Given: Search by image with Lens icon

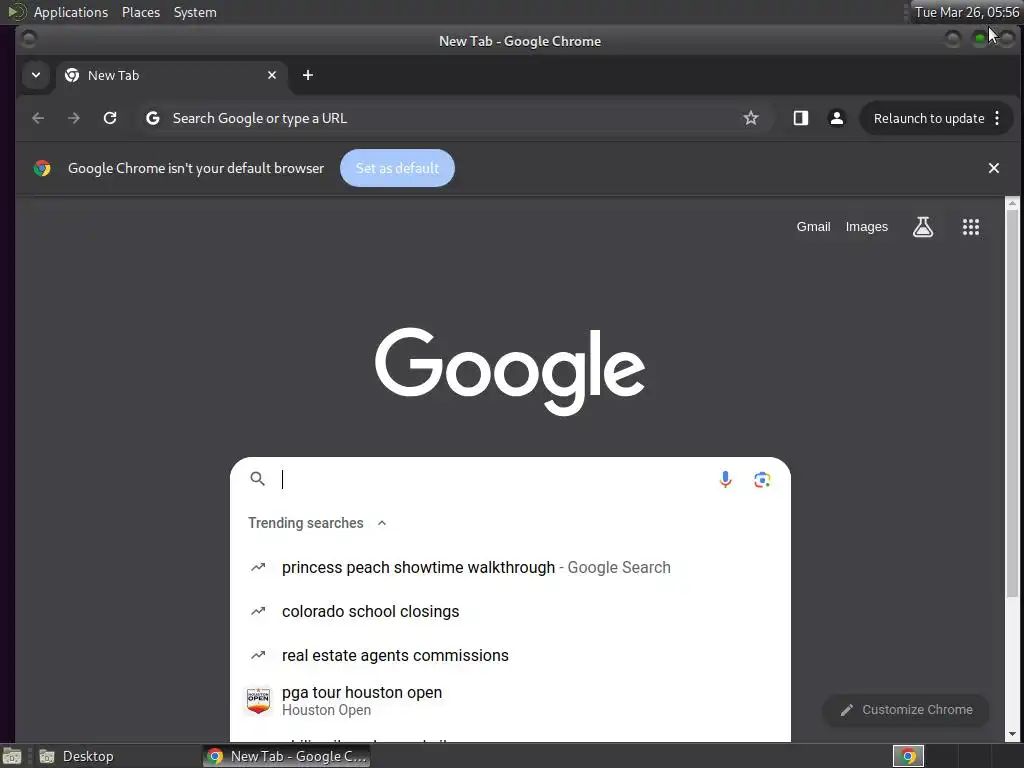Looking at the screenshot, I should click(762, 479).
